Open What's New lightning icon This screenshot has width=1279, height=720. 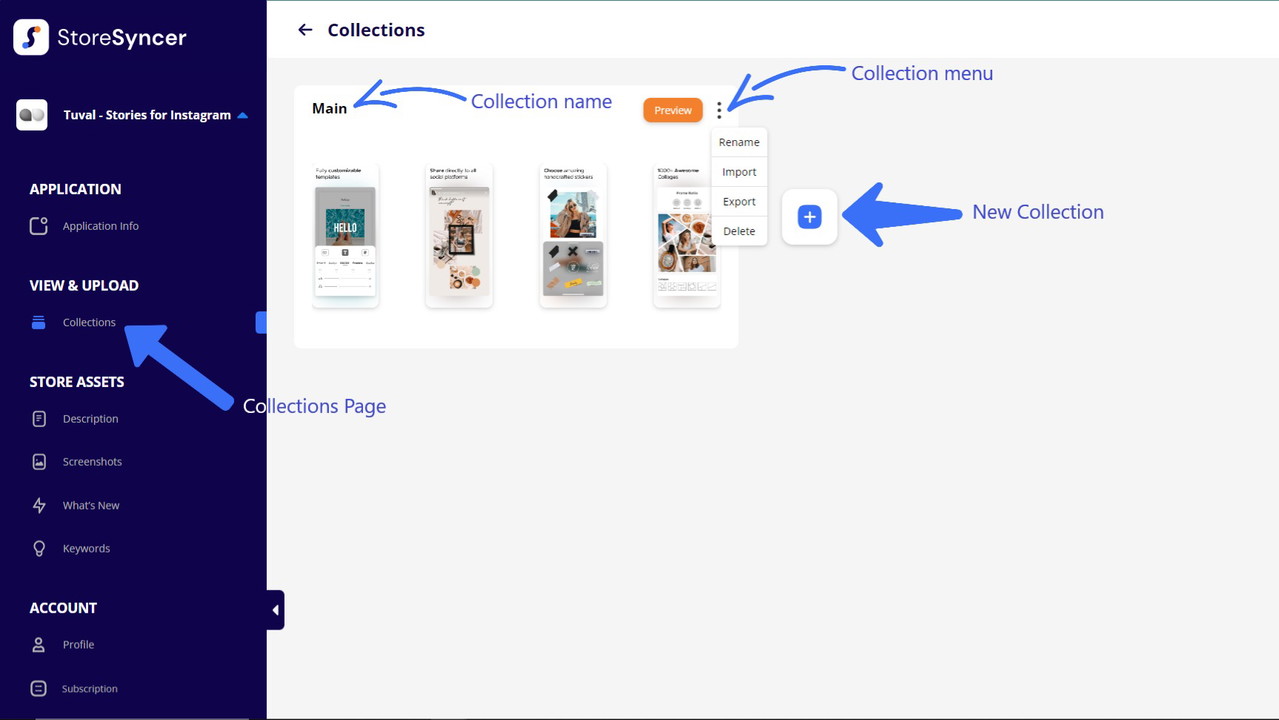pyautogui.click(x=39, y=505)
